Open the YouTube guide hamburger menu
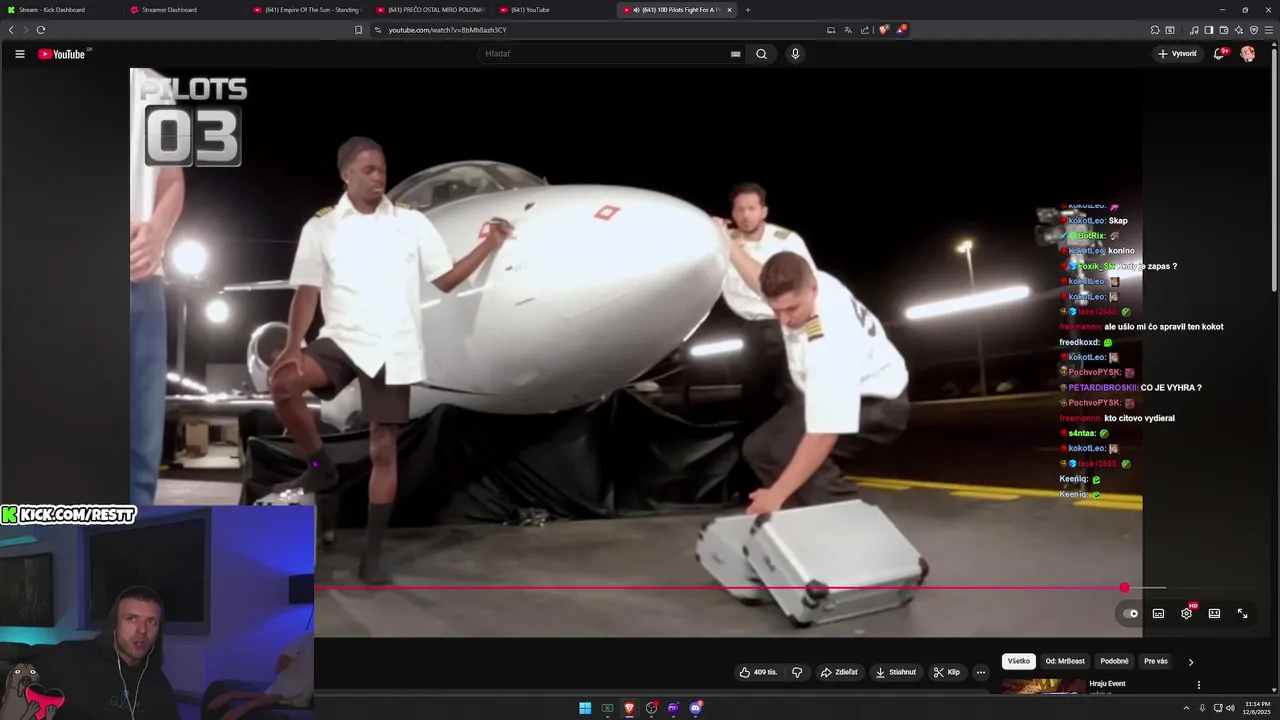This screenshot has width=1280, height=720. tap(20, 54)
